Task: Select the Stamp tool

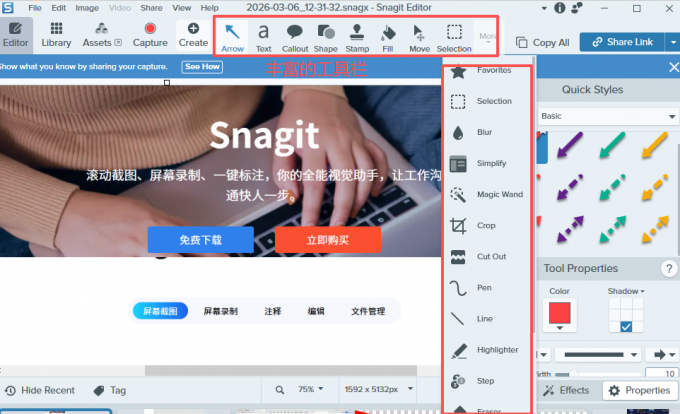Action: 357,37
